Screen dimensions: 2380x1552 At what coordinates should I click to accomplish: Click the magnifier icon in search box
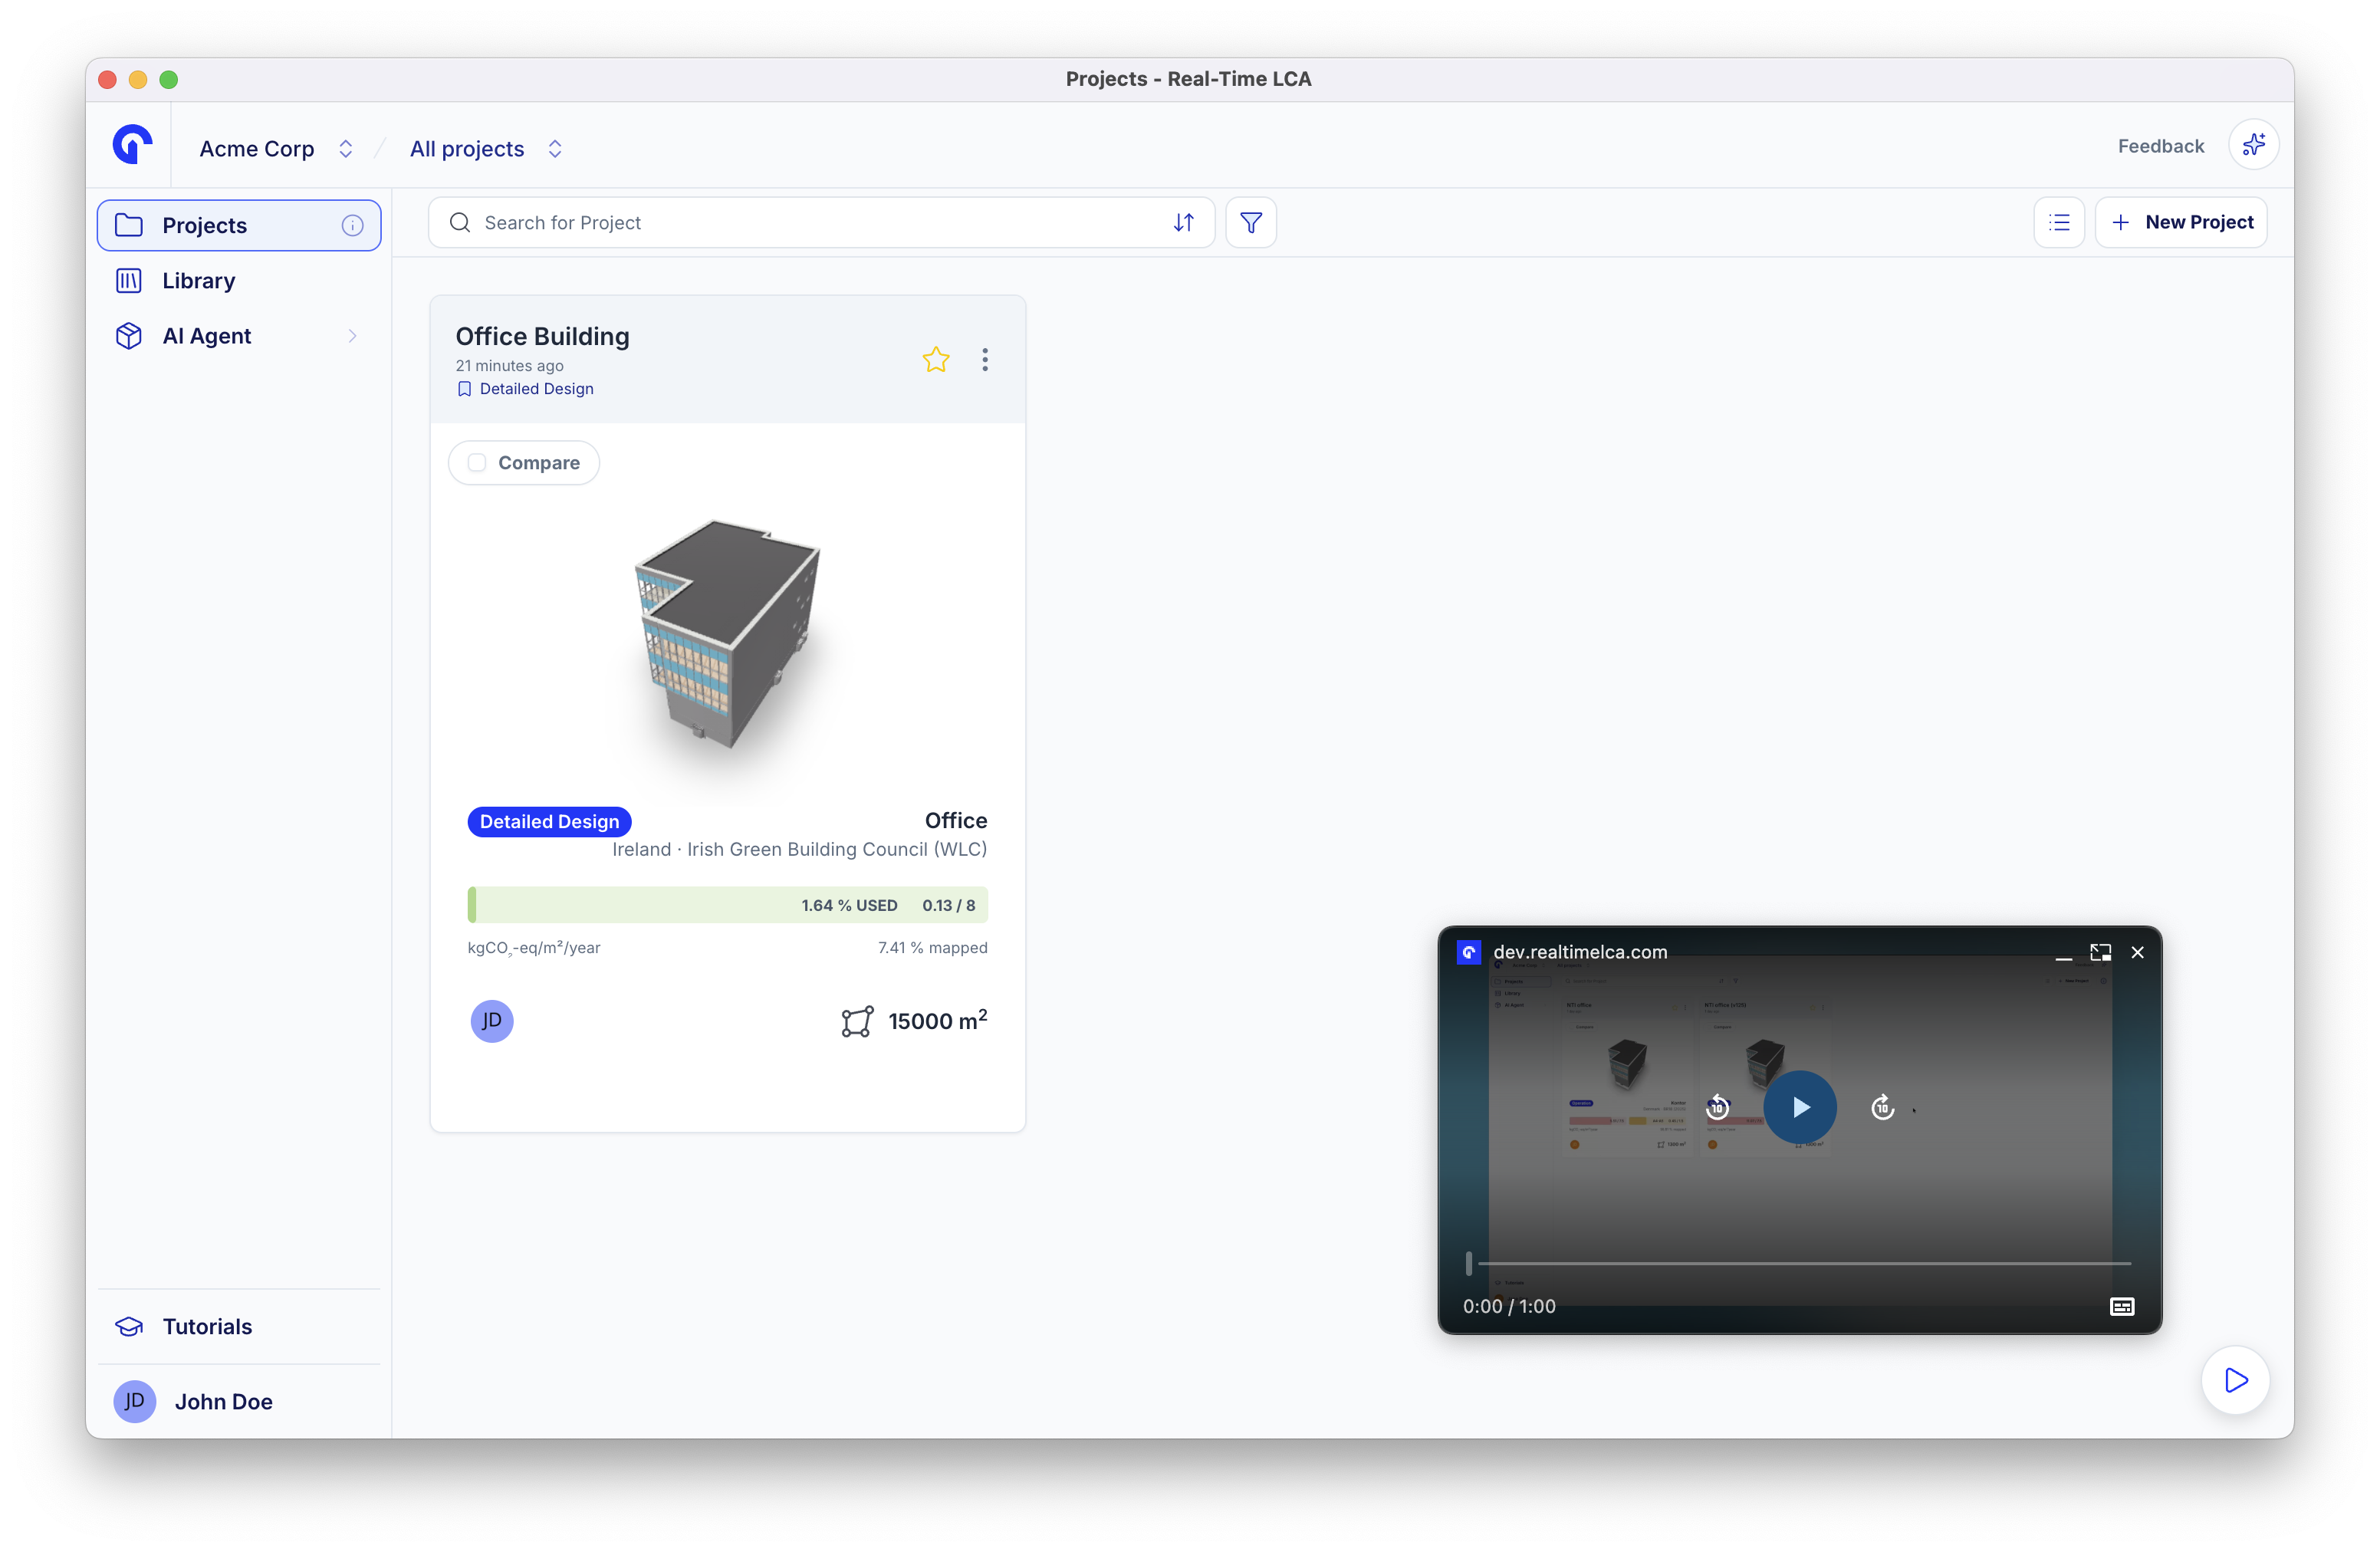click(x=460, y=222)
